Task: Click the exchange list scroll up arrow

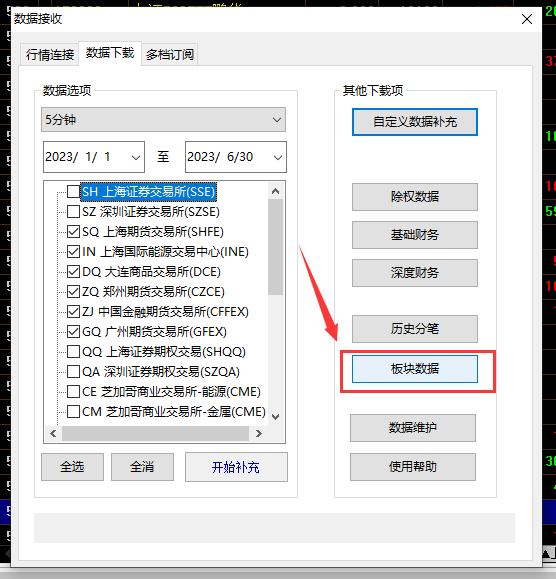Action: click(x=275, y=191)
